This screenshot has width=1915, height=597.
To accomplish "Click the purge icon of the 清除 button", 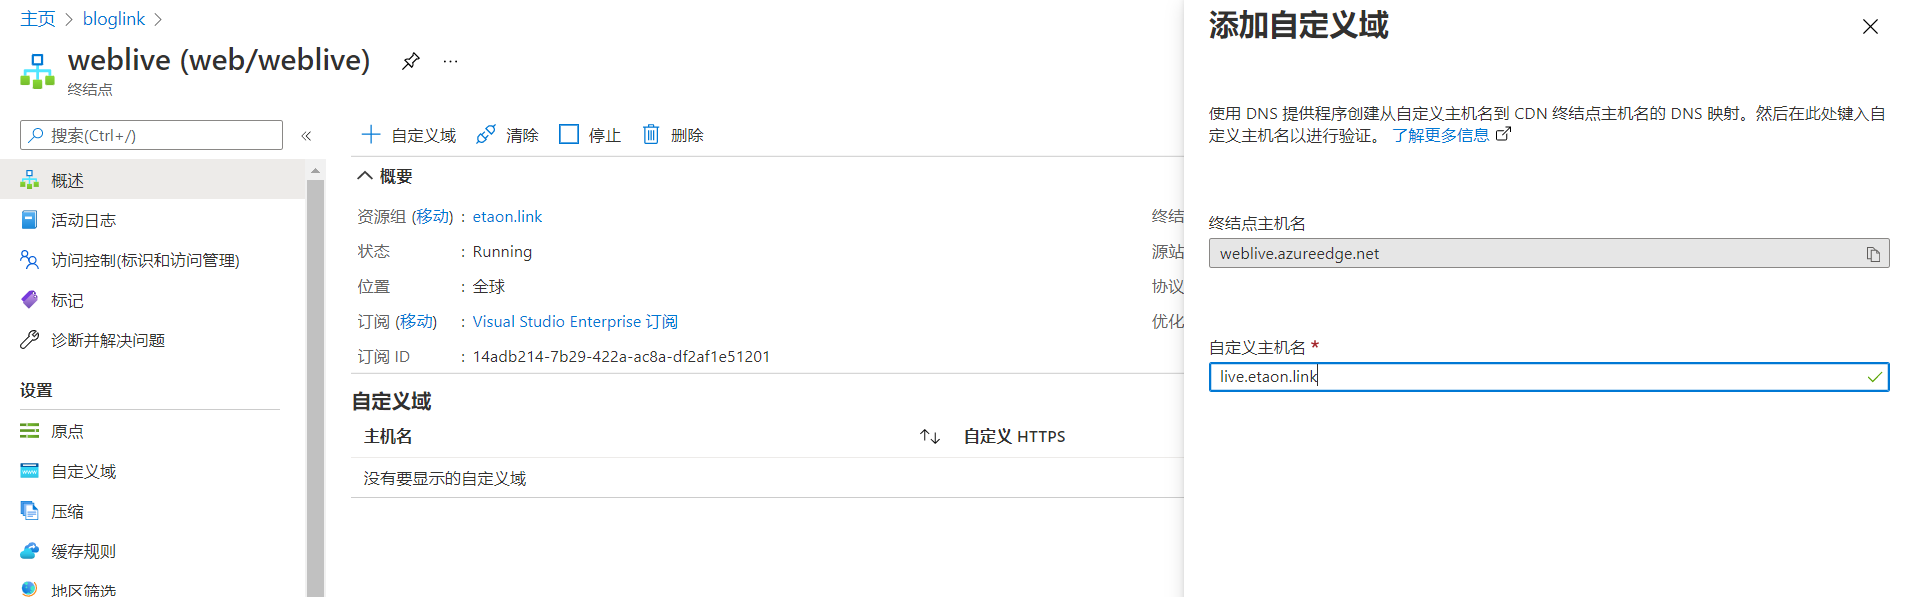I will [486, 134].
